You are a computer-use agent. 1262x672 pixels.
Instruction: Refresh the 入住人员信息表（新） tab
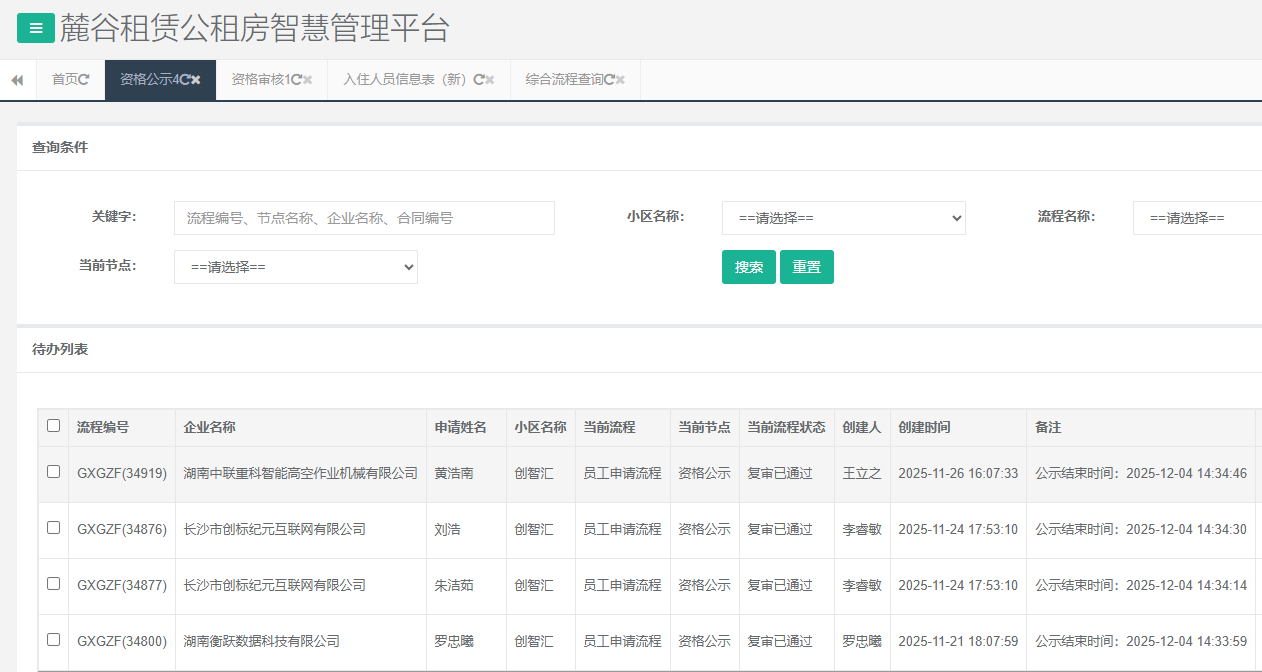tap(477, 80)
